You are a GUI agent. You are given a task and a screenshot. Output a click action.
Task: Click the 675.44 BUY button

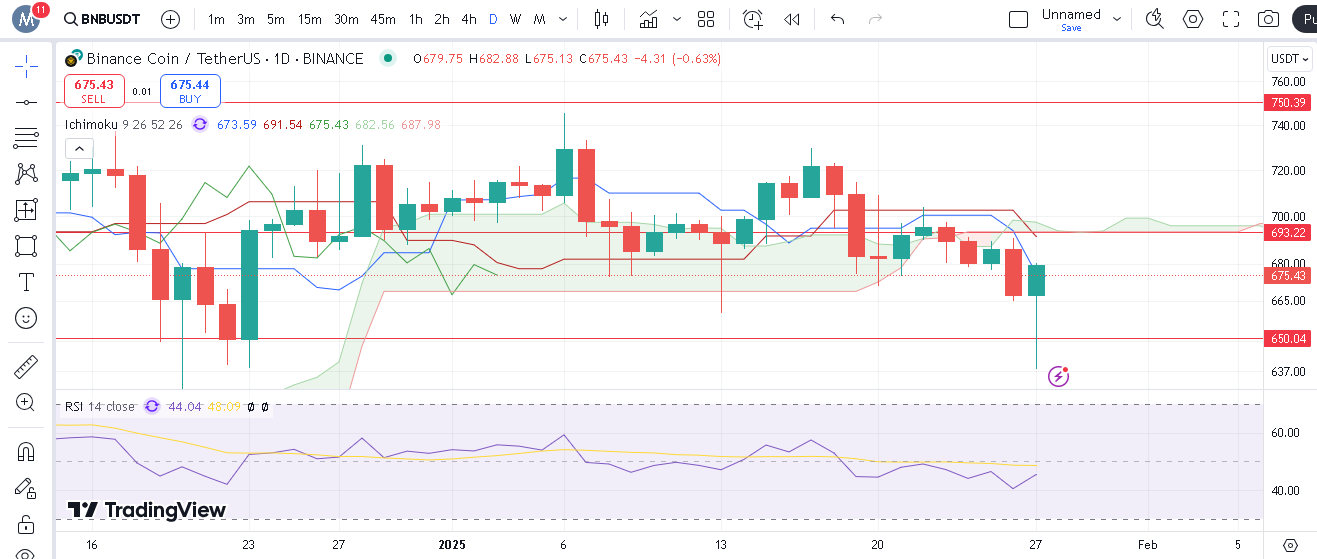190,91
